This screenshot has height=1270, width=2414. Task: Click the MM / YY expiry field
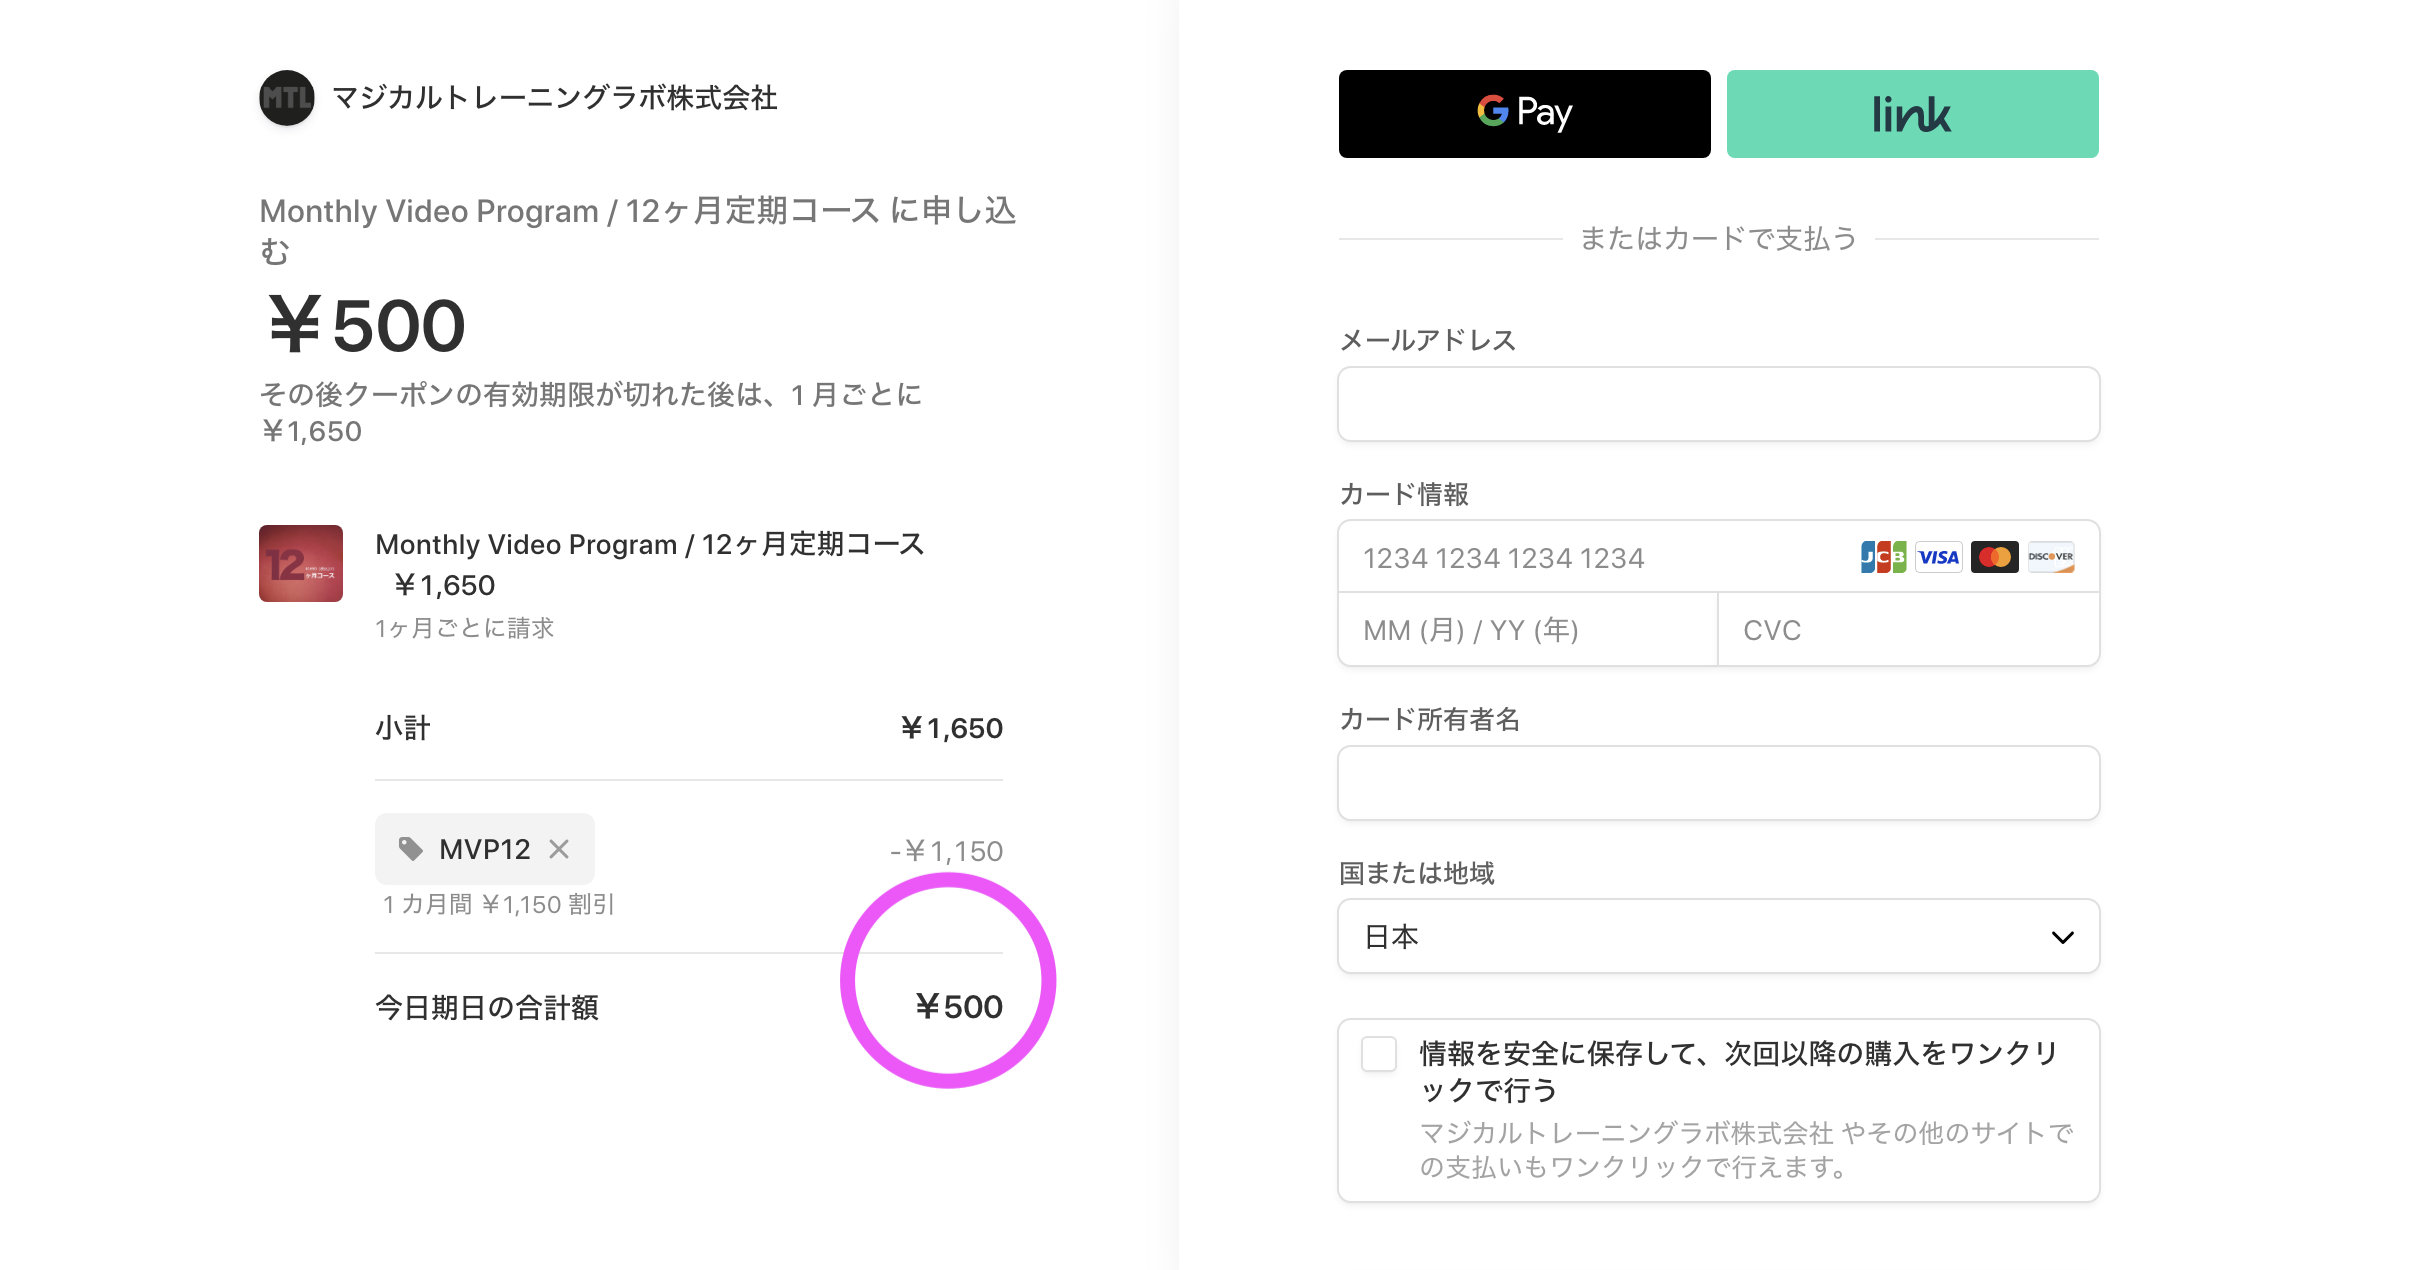coord(1527,630)
